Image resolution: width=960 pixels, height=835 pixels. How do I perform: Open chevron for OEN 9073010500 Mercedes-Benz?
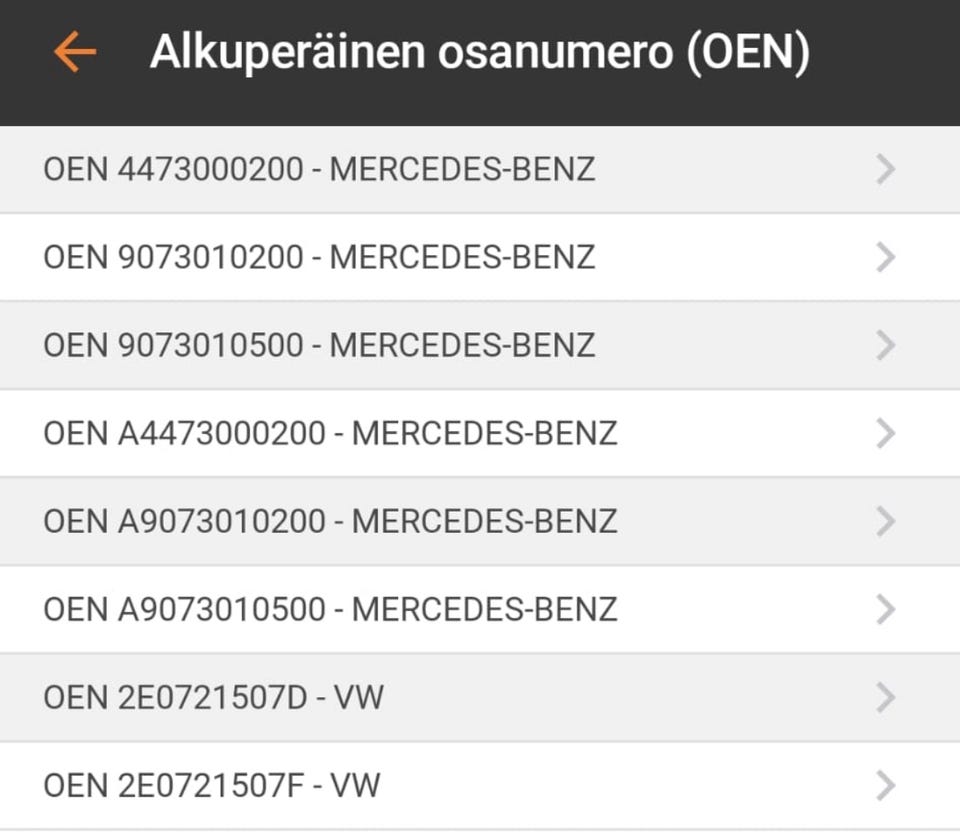click(885, 346)
